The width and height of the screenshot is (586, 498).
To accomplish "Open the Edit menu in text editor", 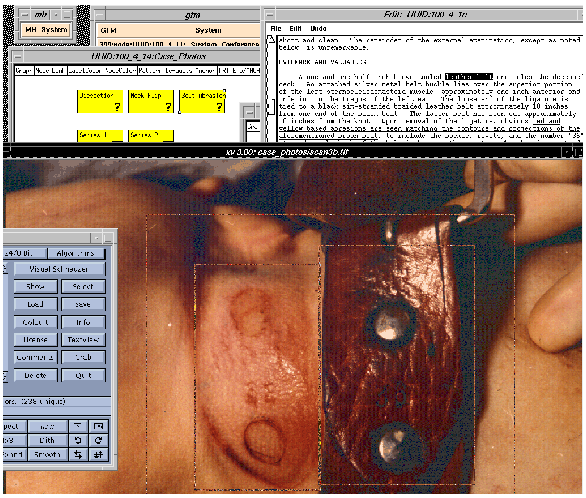I will (295, 29).
